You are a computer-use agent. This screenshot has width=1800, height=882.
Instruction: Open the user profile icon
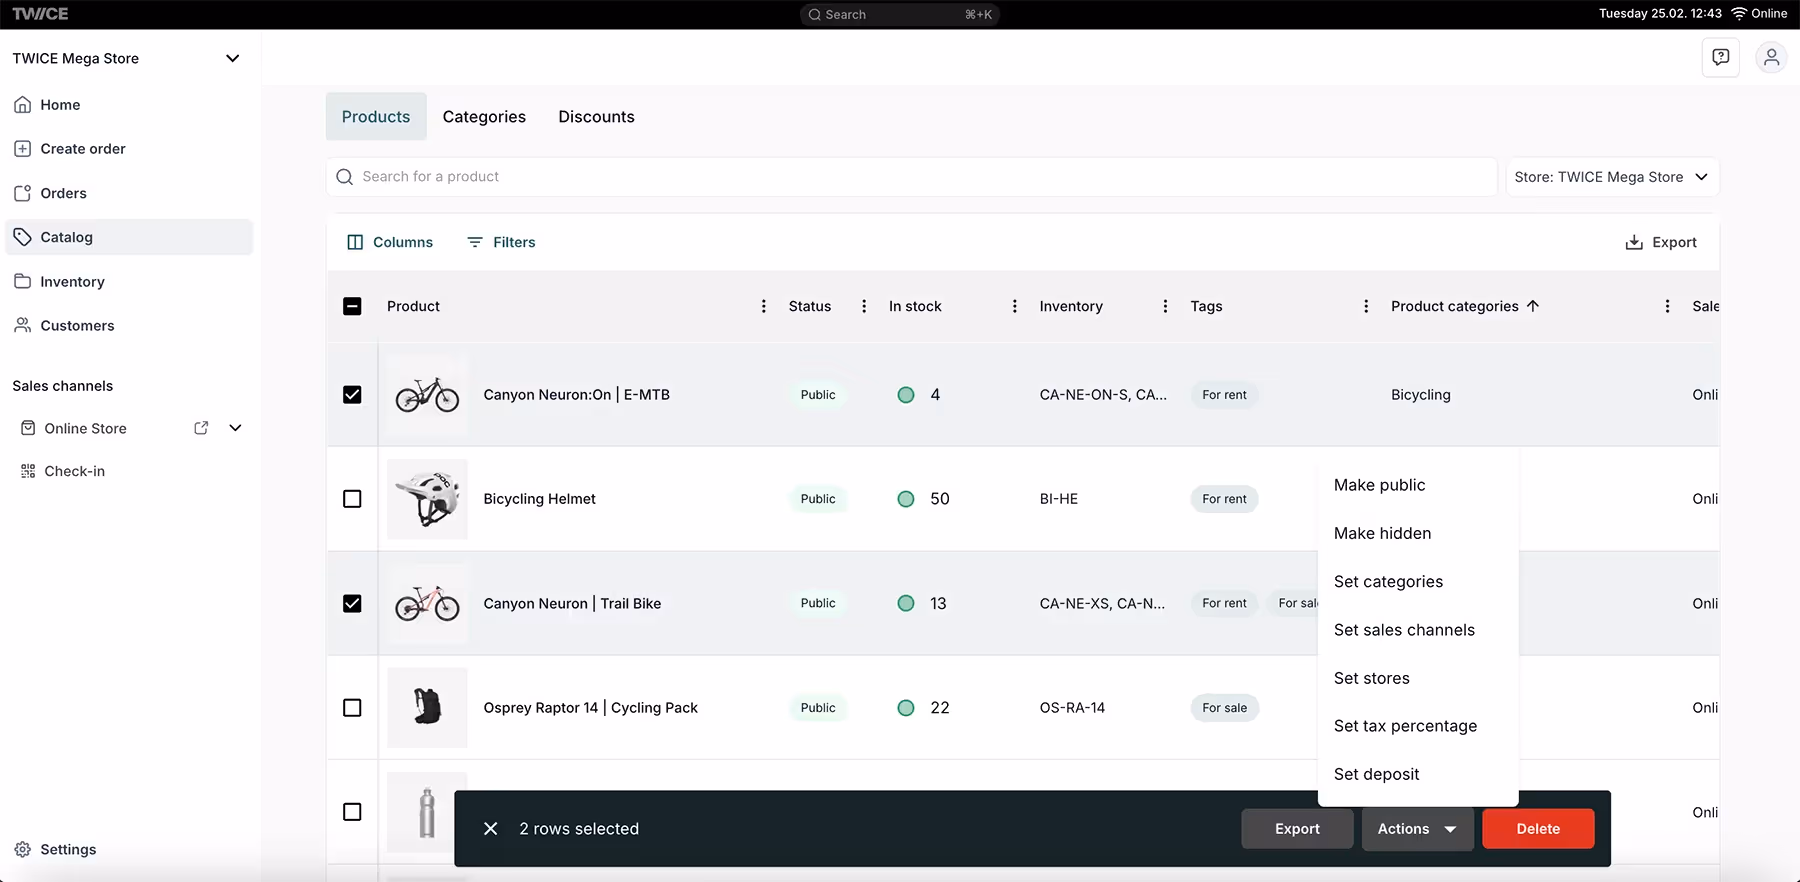[x=1771, y=58]
